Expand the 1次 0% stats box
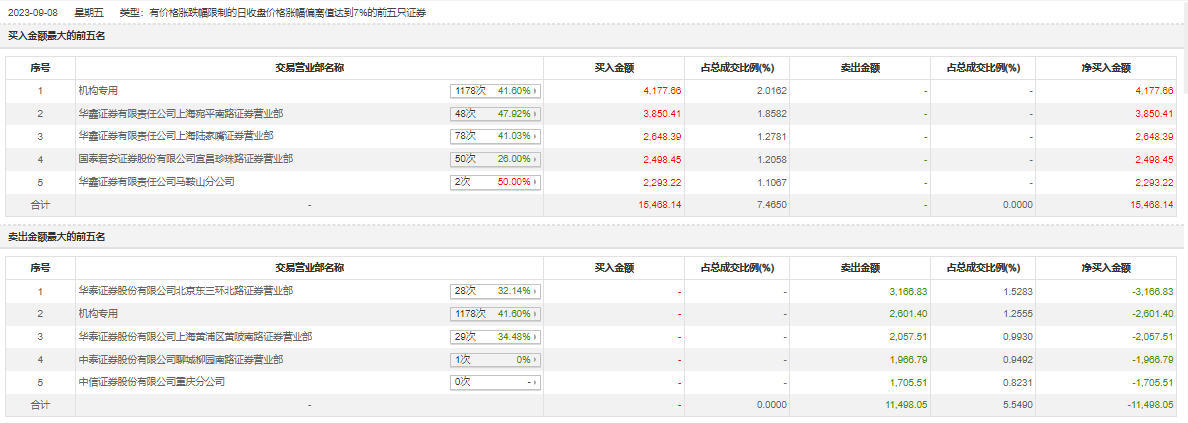The height and width of the screenshot is (423, 1188). (x=495, y=359)
